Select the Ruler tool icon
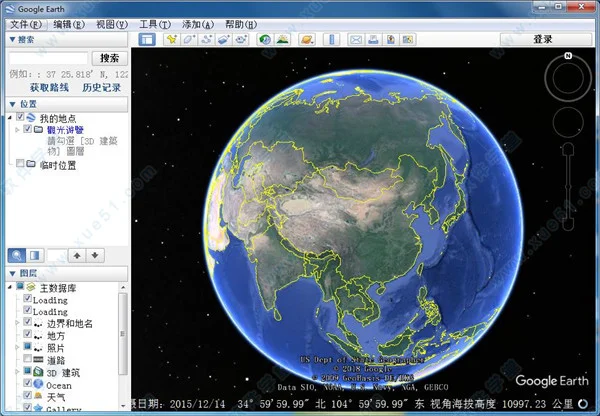The image size is (600, 416). click(x=331, y=39)
